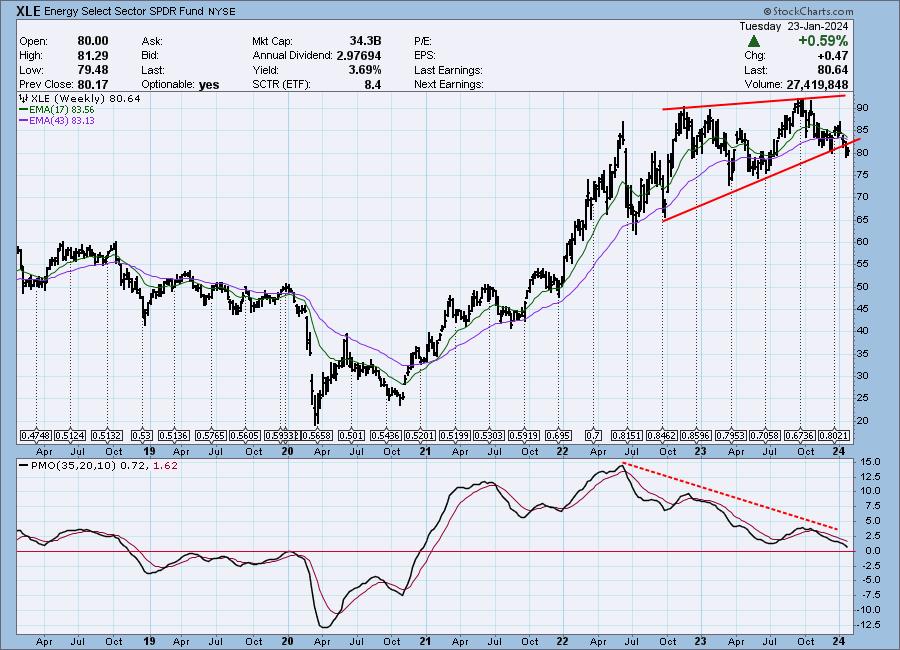Click the boxed value 0.5658

pyautogui.click(x=316, y=436)
